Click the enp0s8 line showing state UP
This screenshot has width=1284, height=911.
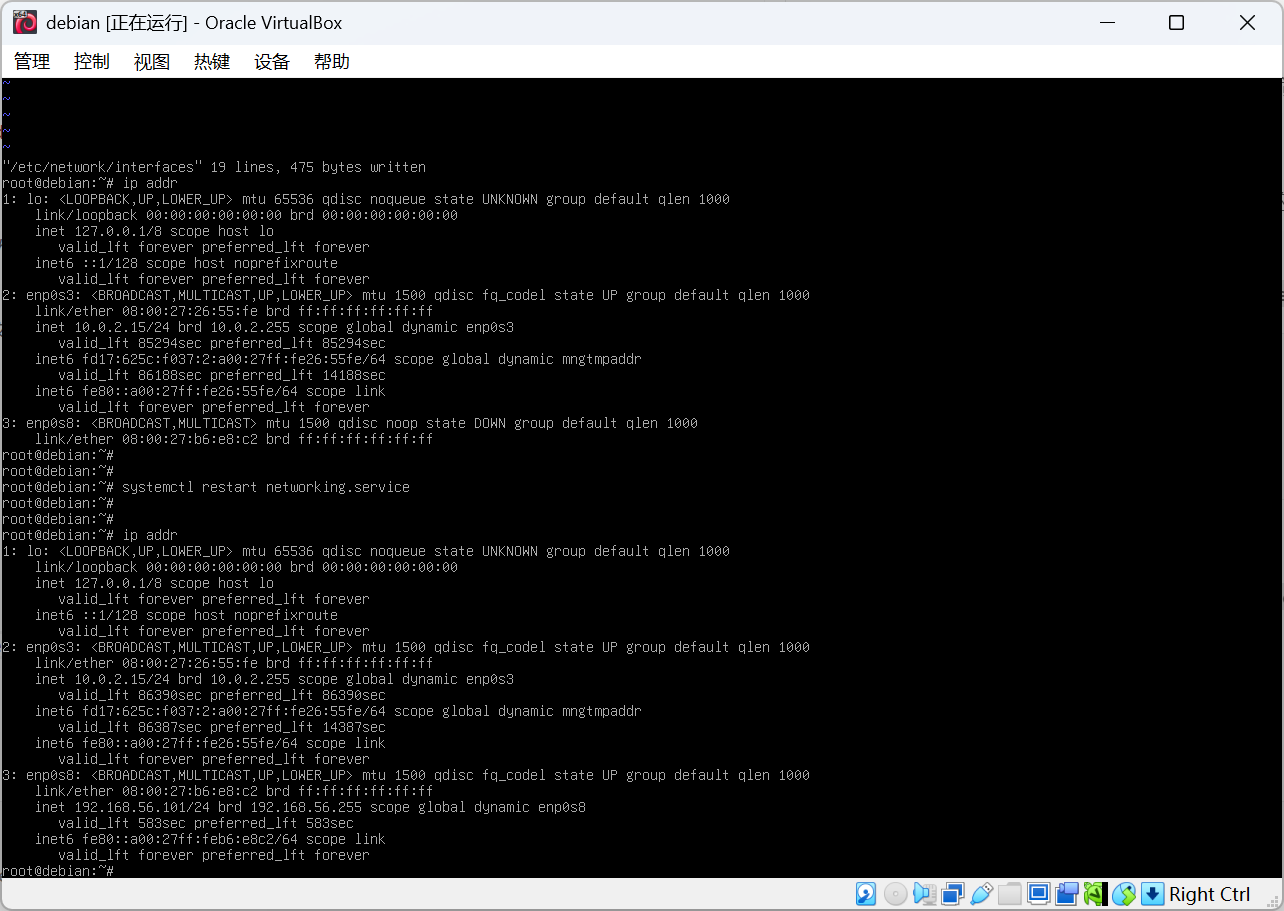pos(406,775)
